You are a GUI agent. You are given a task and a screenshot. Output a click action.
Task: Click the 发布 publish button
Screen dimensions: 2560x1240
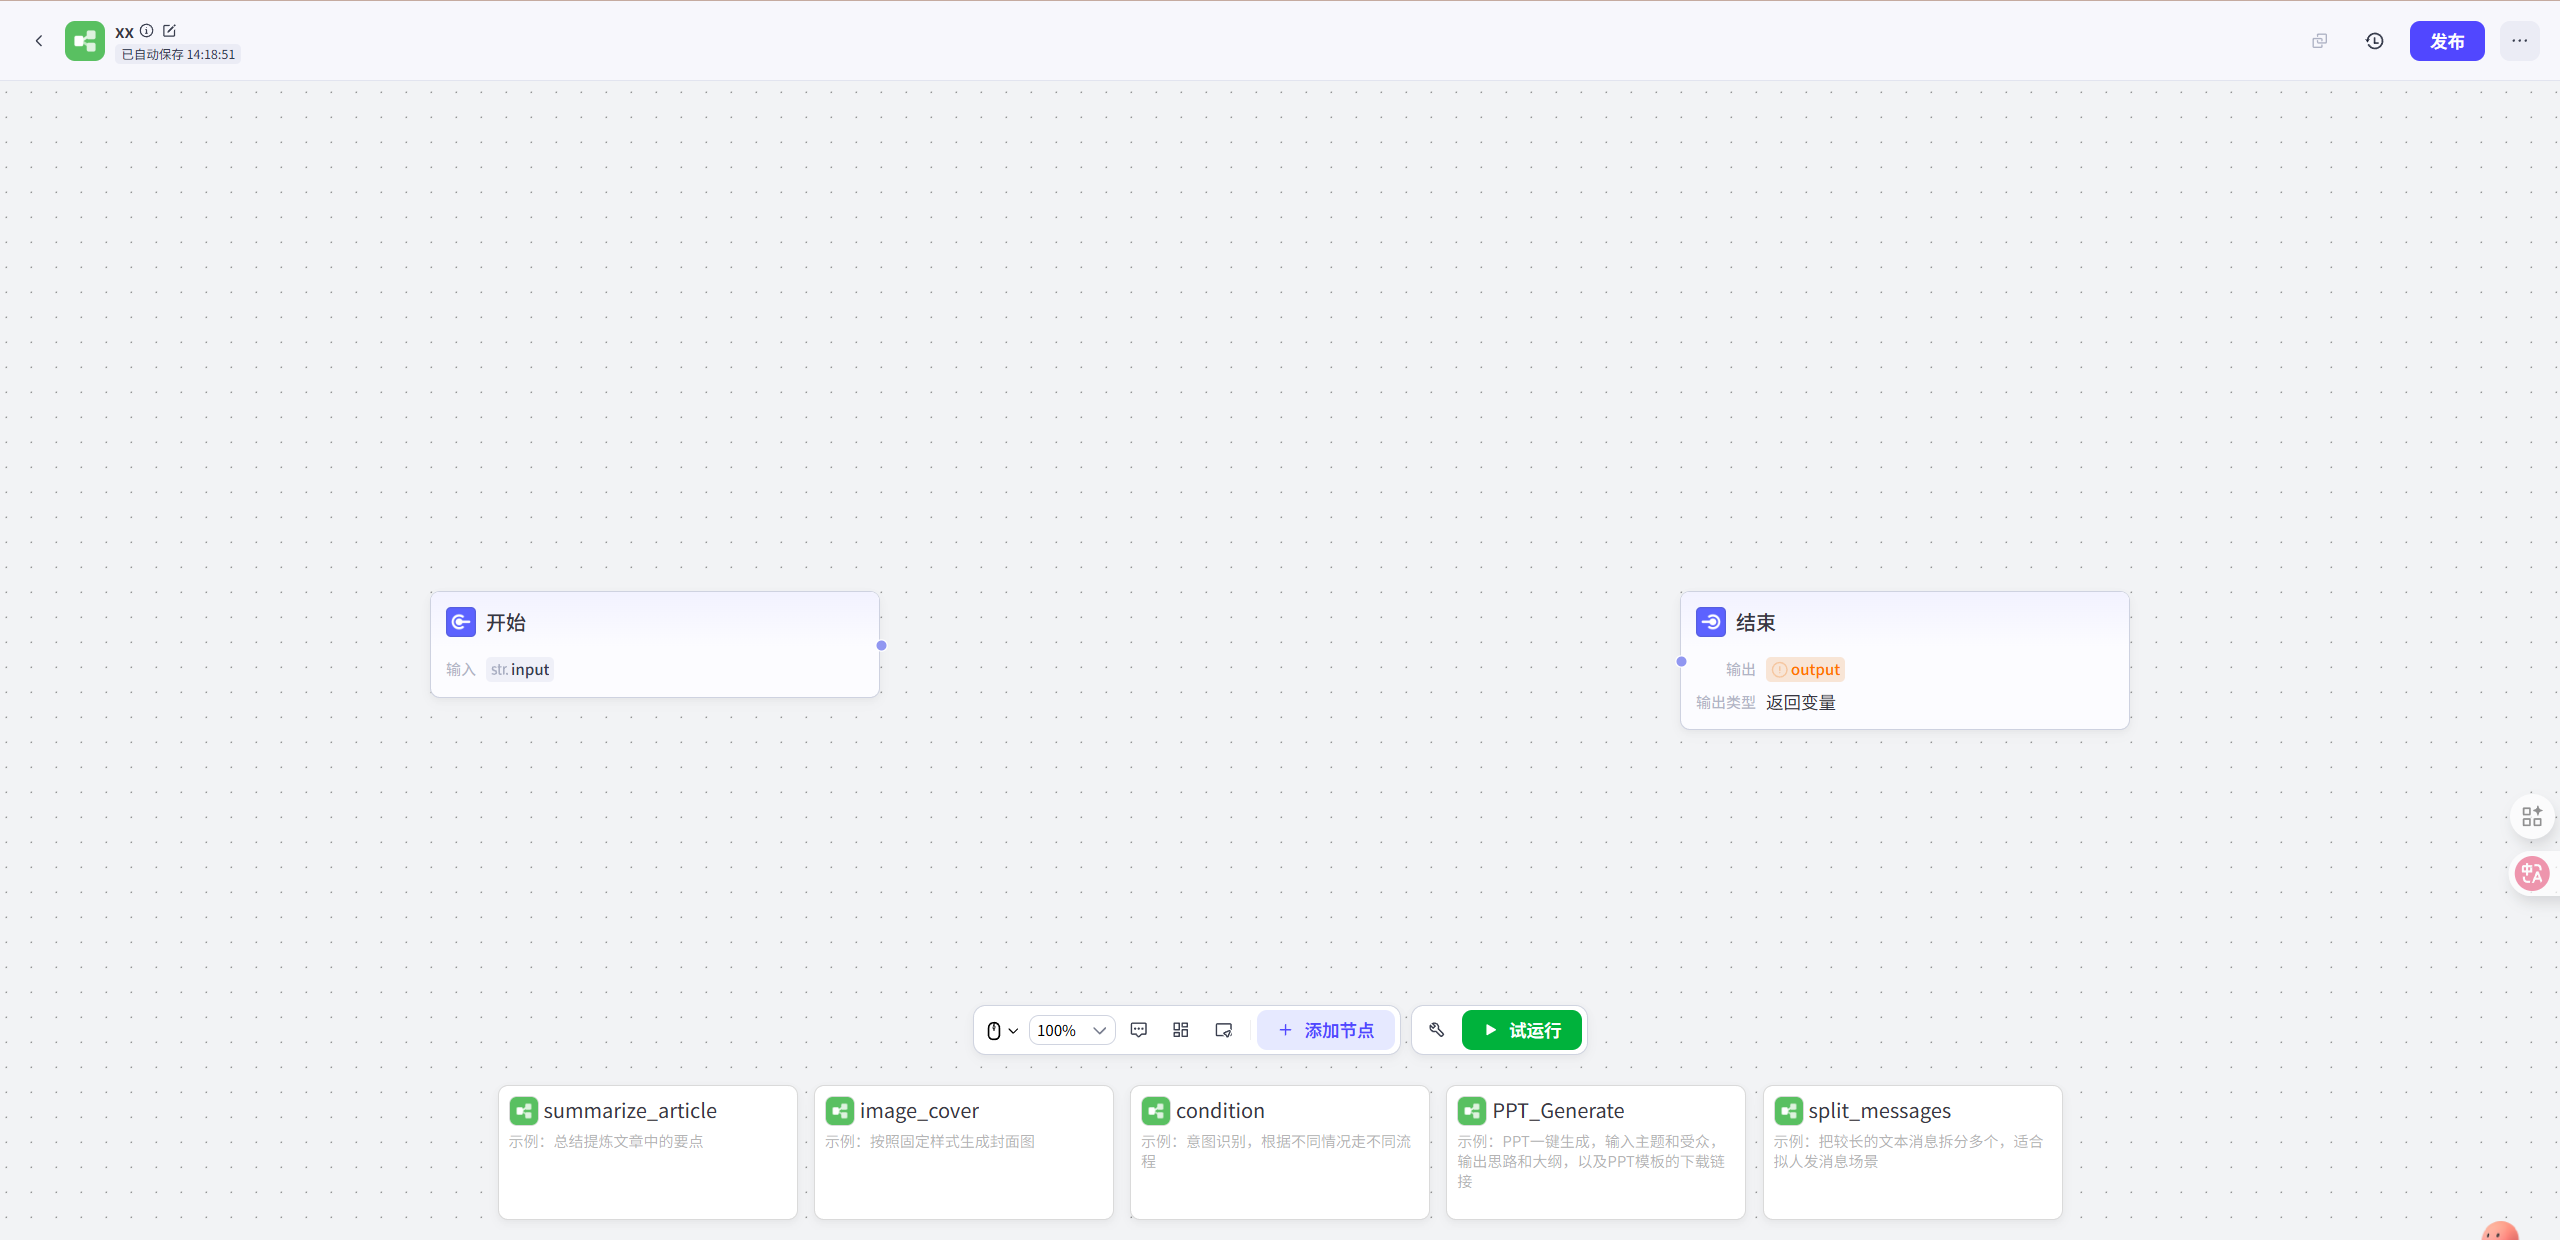click(2446, 41)
